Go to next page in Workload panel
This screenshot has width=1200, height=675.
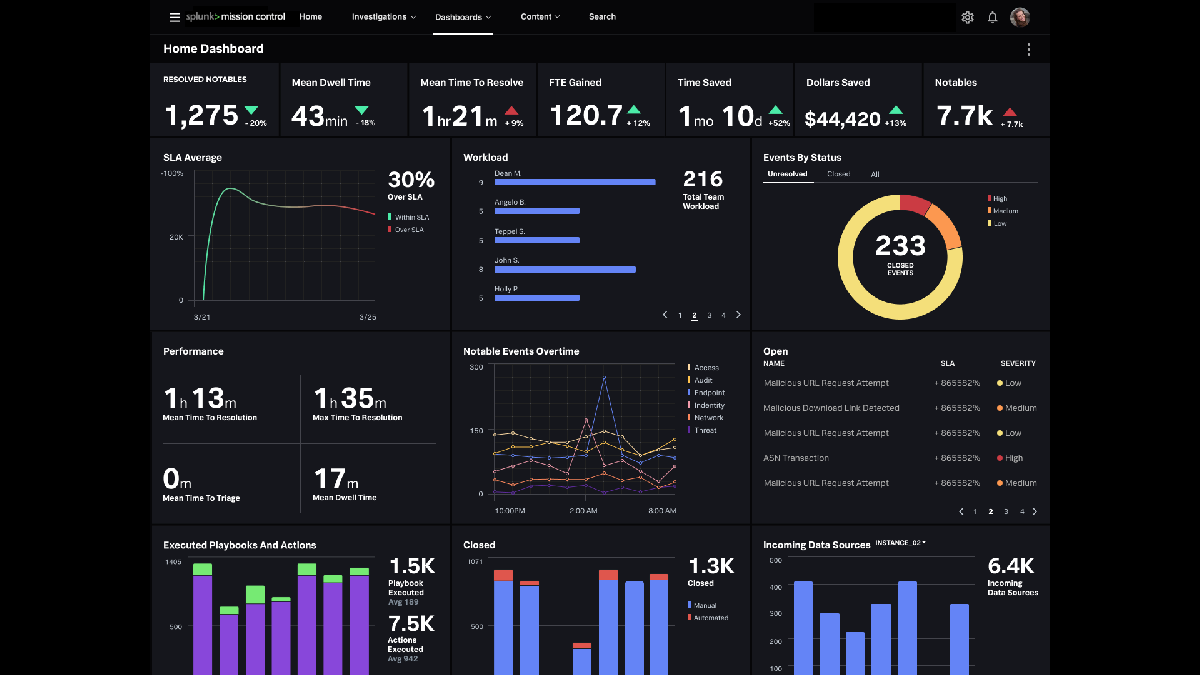738,315
